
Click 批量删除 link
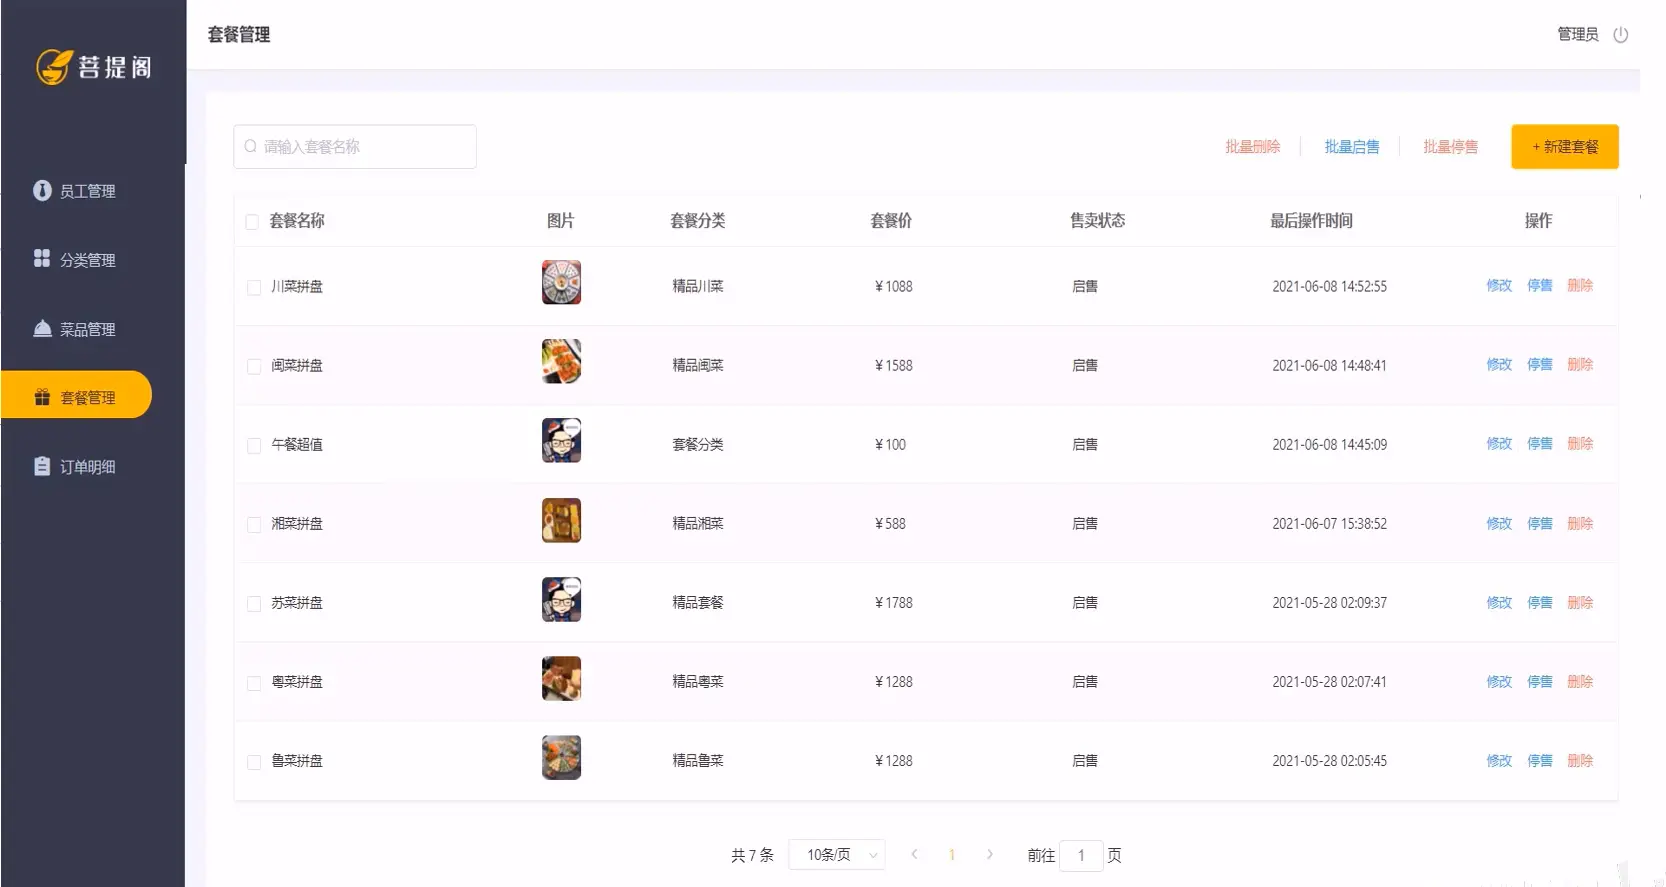(1253, 147)
